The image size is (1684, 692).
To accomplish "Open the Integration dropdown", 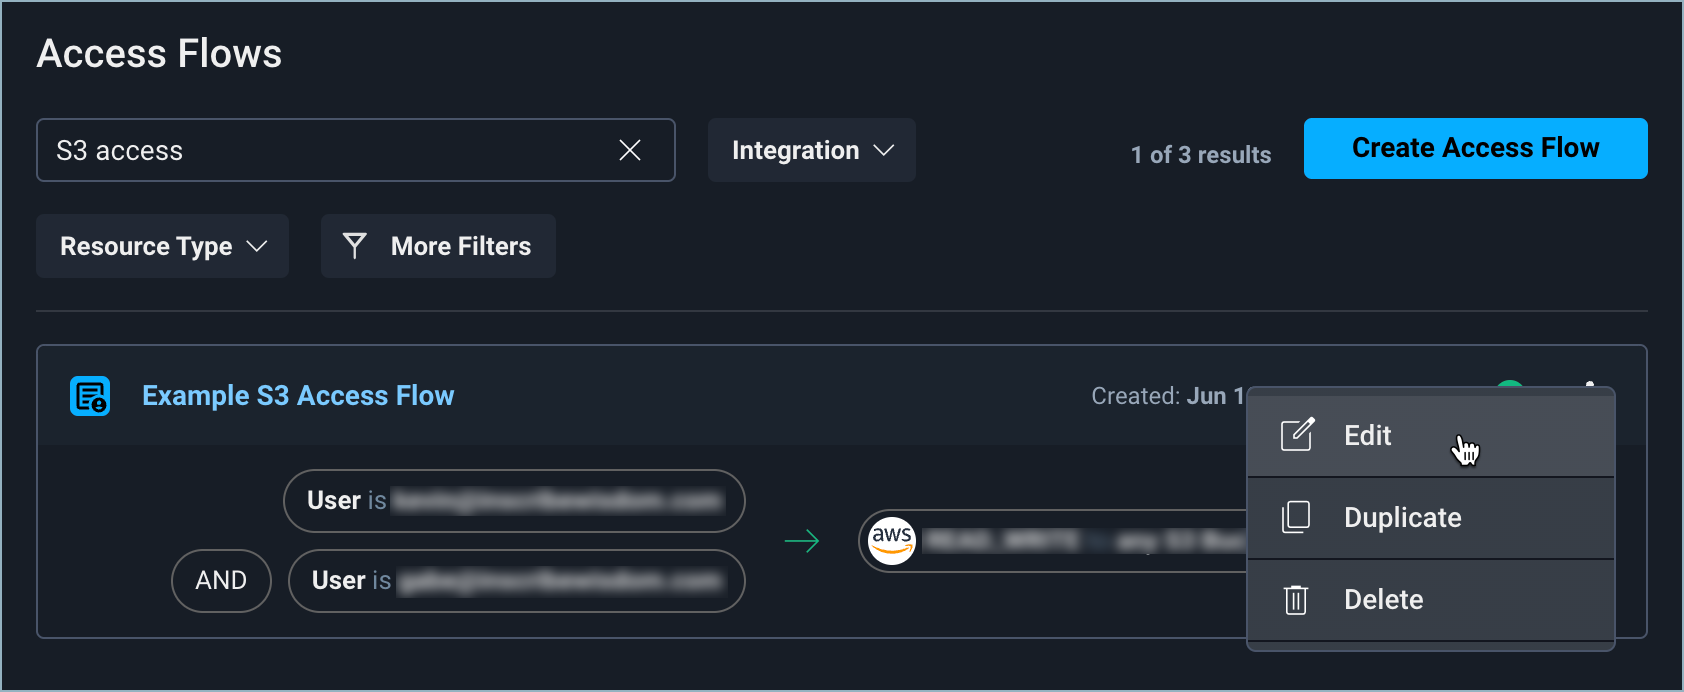I will [811, 150].
